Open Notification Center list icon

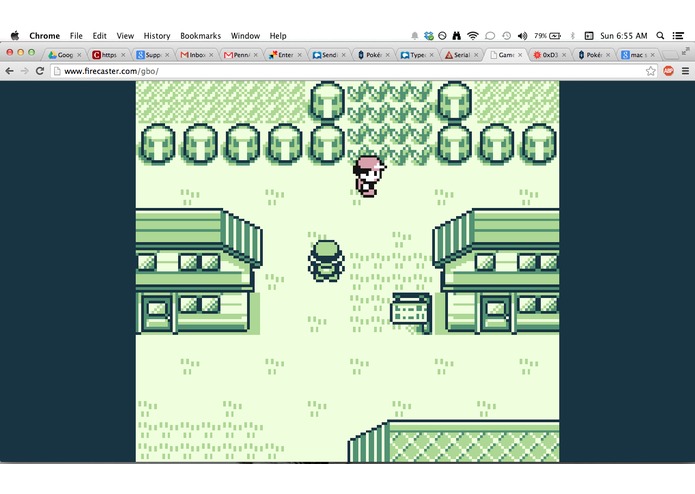point(678,35)
